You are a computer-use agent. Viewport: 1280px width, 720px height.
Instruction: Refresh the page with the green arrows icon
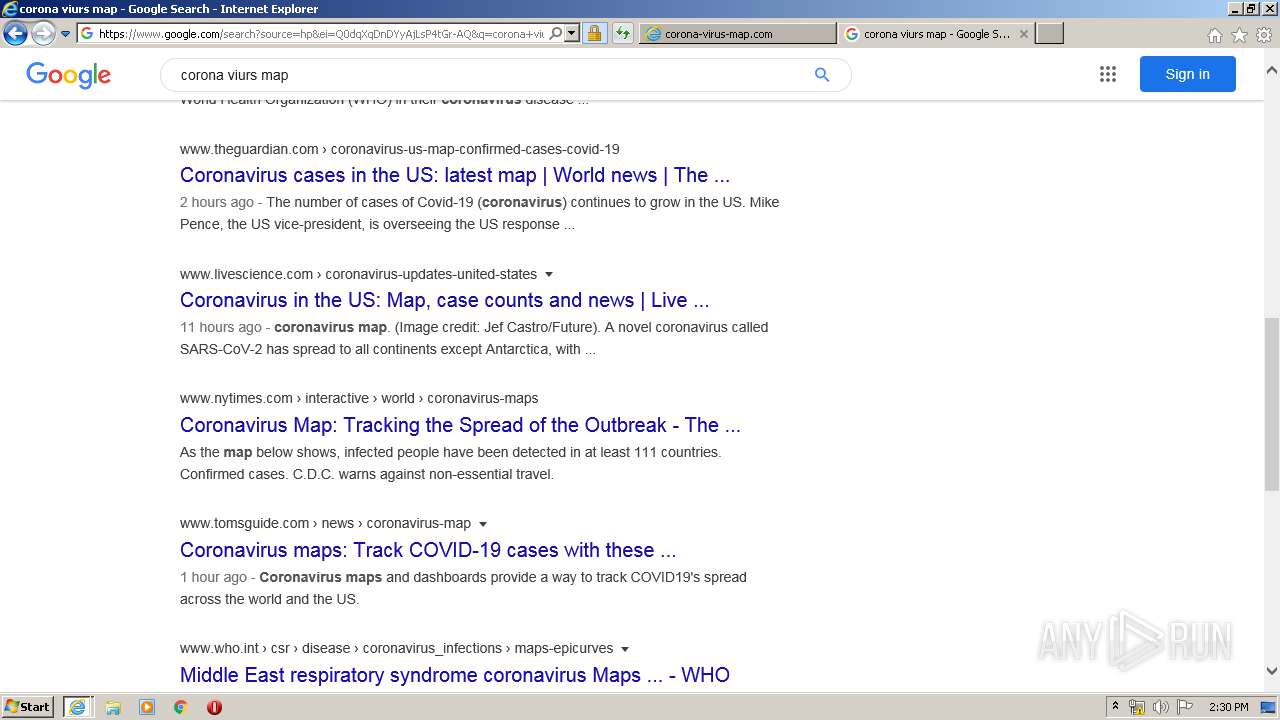click(x=622, y=33)
